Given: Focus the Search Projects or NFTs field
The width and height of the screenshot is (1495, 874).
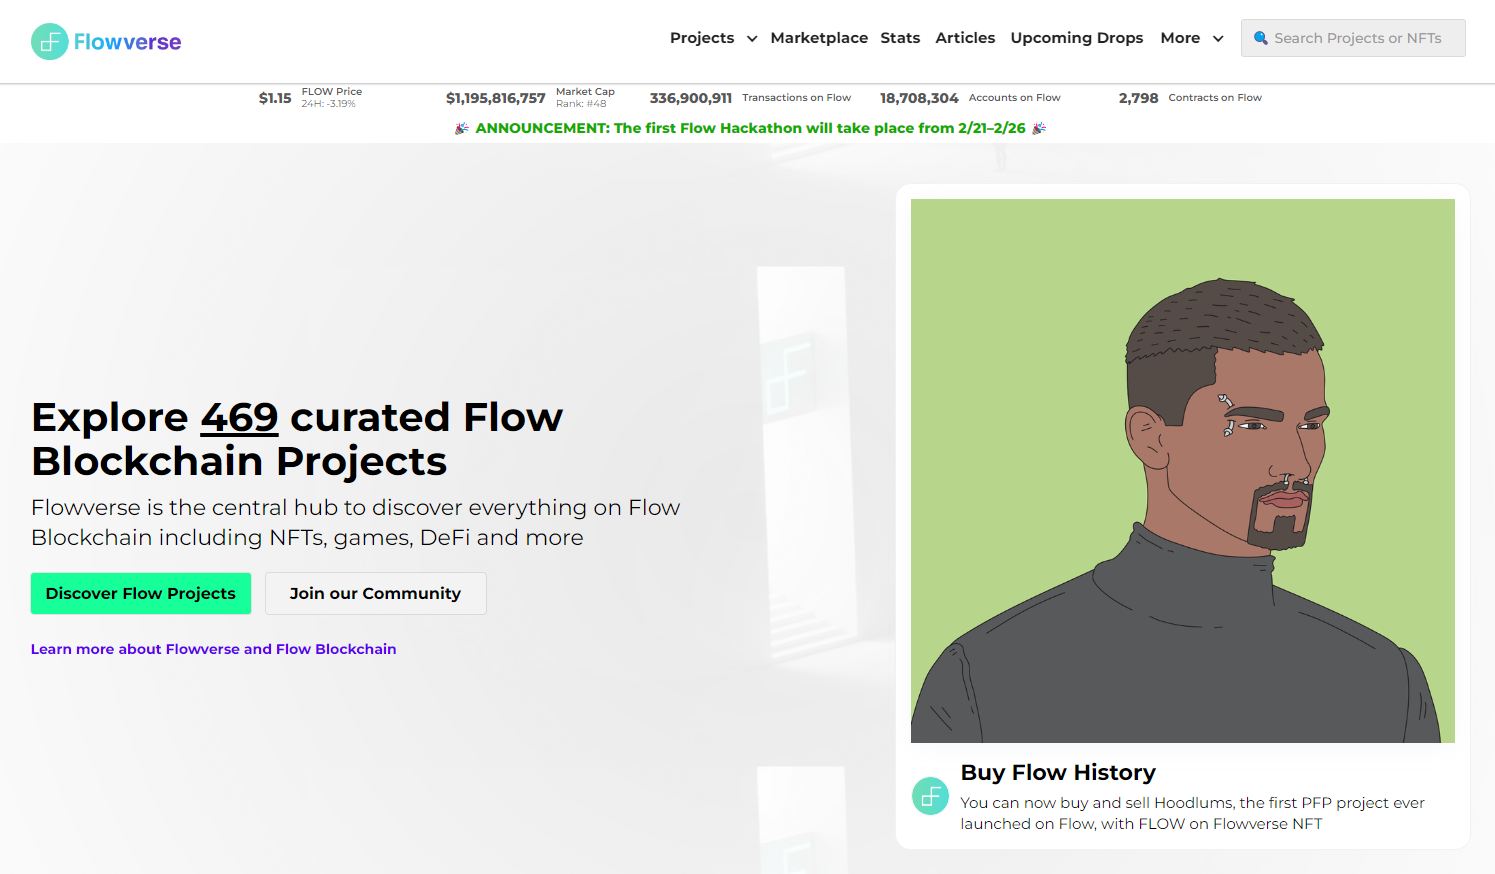Looking at the screenshot, I should pyautogui.click(x=1353, y=38).
